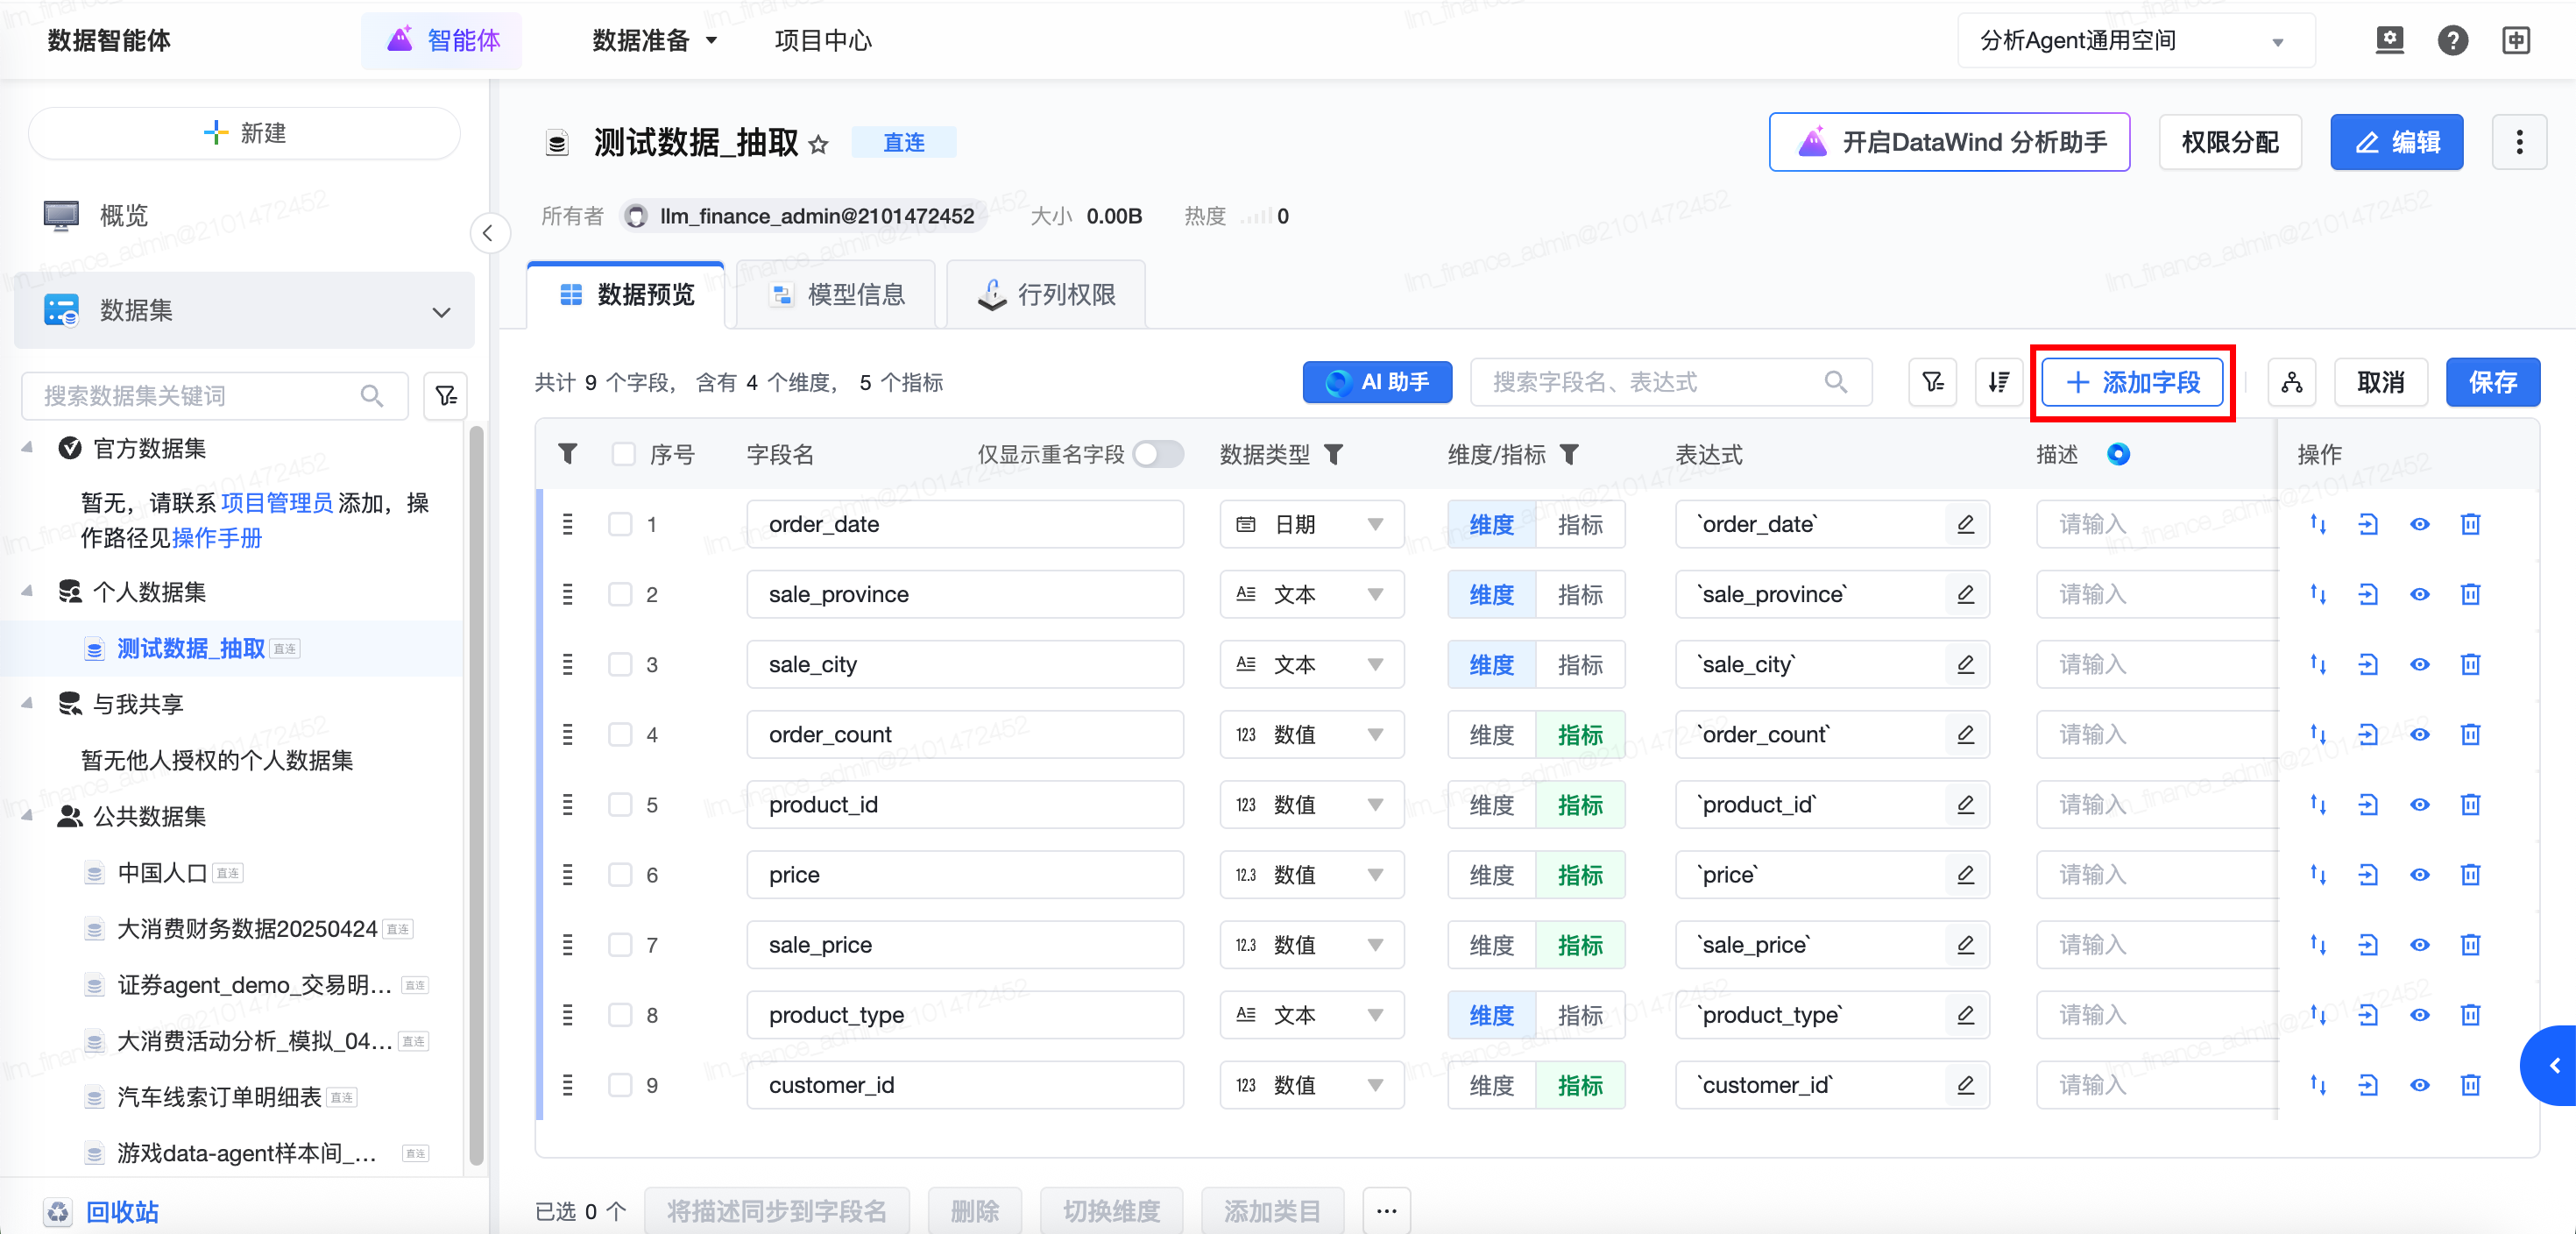Check the product_id row checkbox
This screenshot has height=1234, width=2576.
point(620,805)
